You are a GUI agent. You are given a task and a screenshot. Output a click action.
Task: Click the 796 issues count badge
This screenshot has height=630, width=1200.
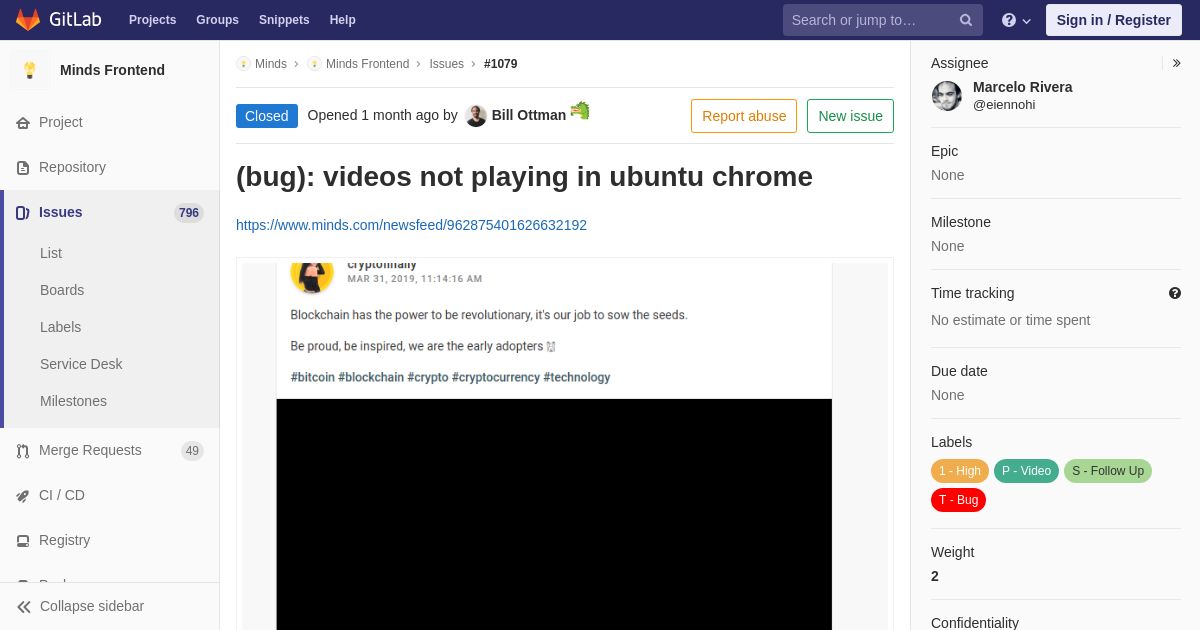click(x=188, y=213)
